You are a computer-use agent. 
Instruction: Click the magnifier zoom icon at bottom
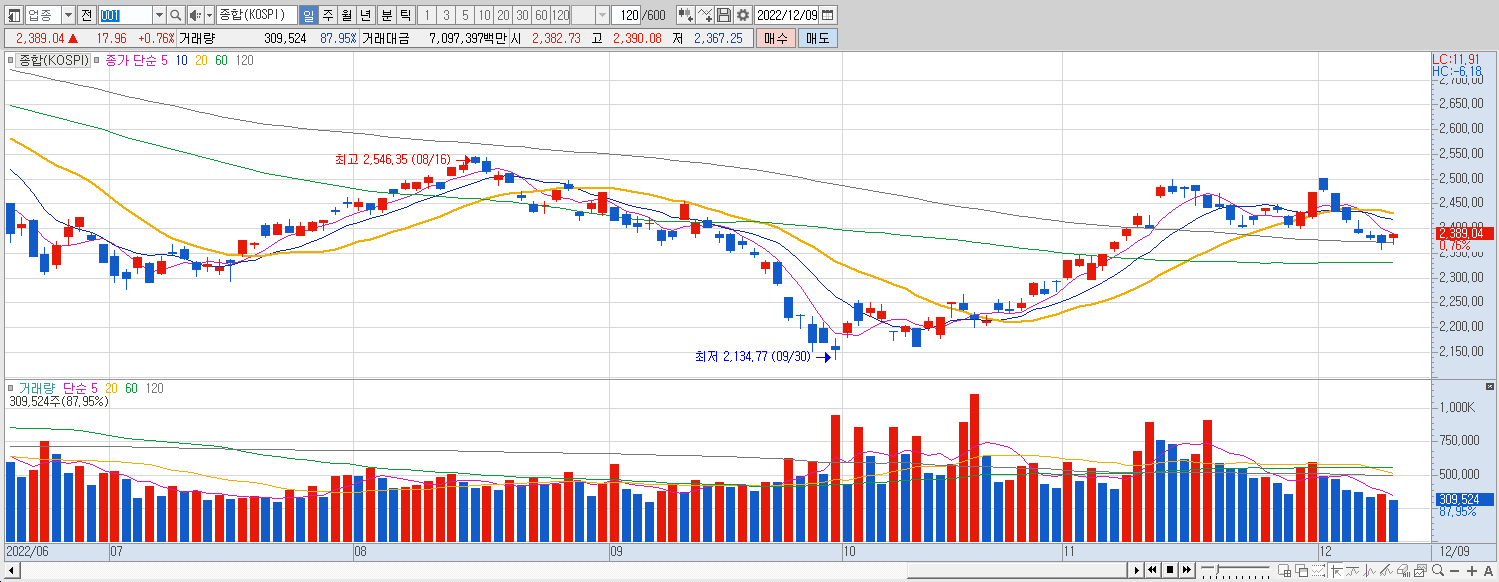[1437, 570]
